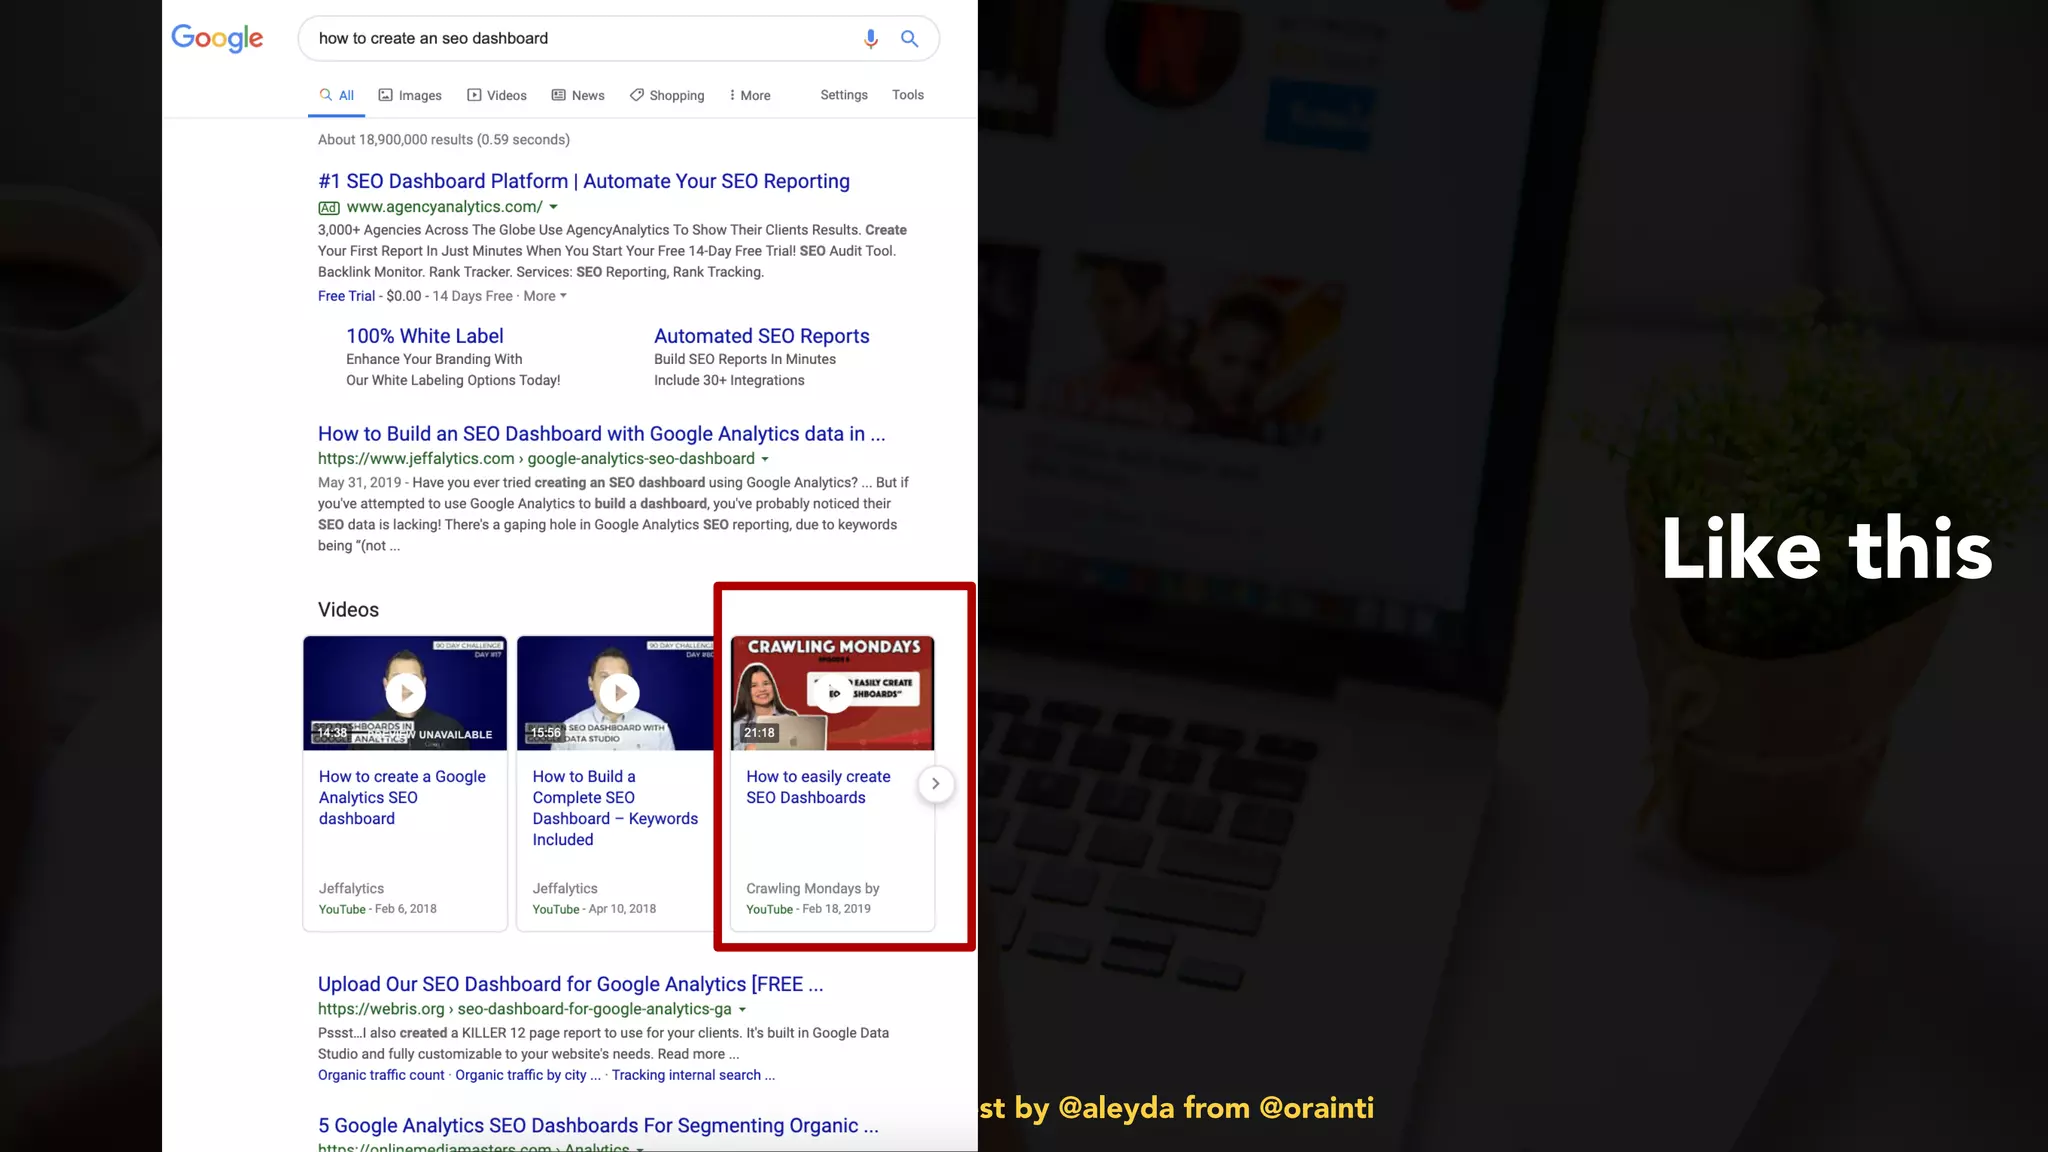The height and width of the screenshot is (1152, 2048).
Task: Click the Automated SEO Reports link
Action: [x=761, y=336]
